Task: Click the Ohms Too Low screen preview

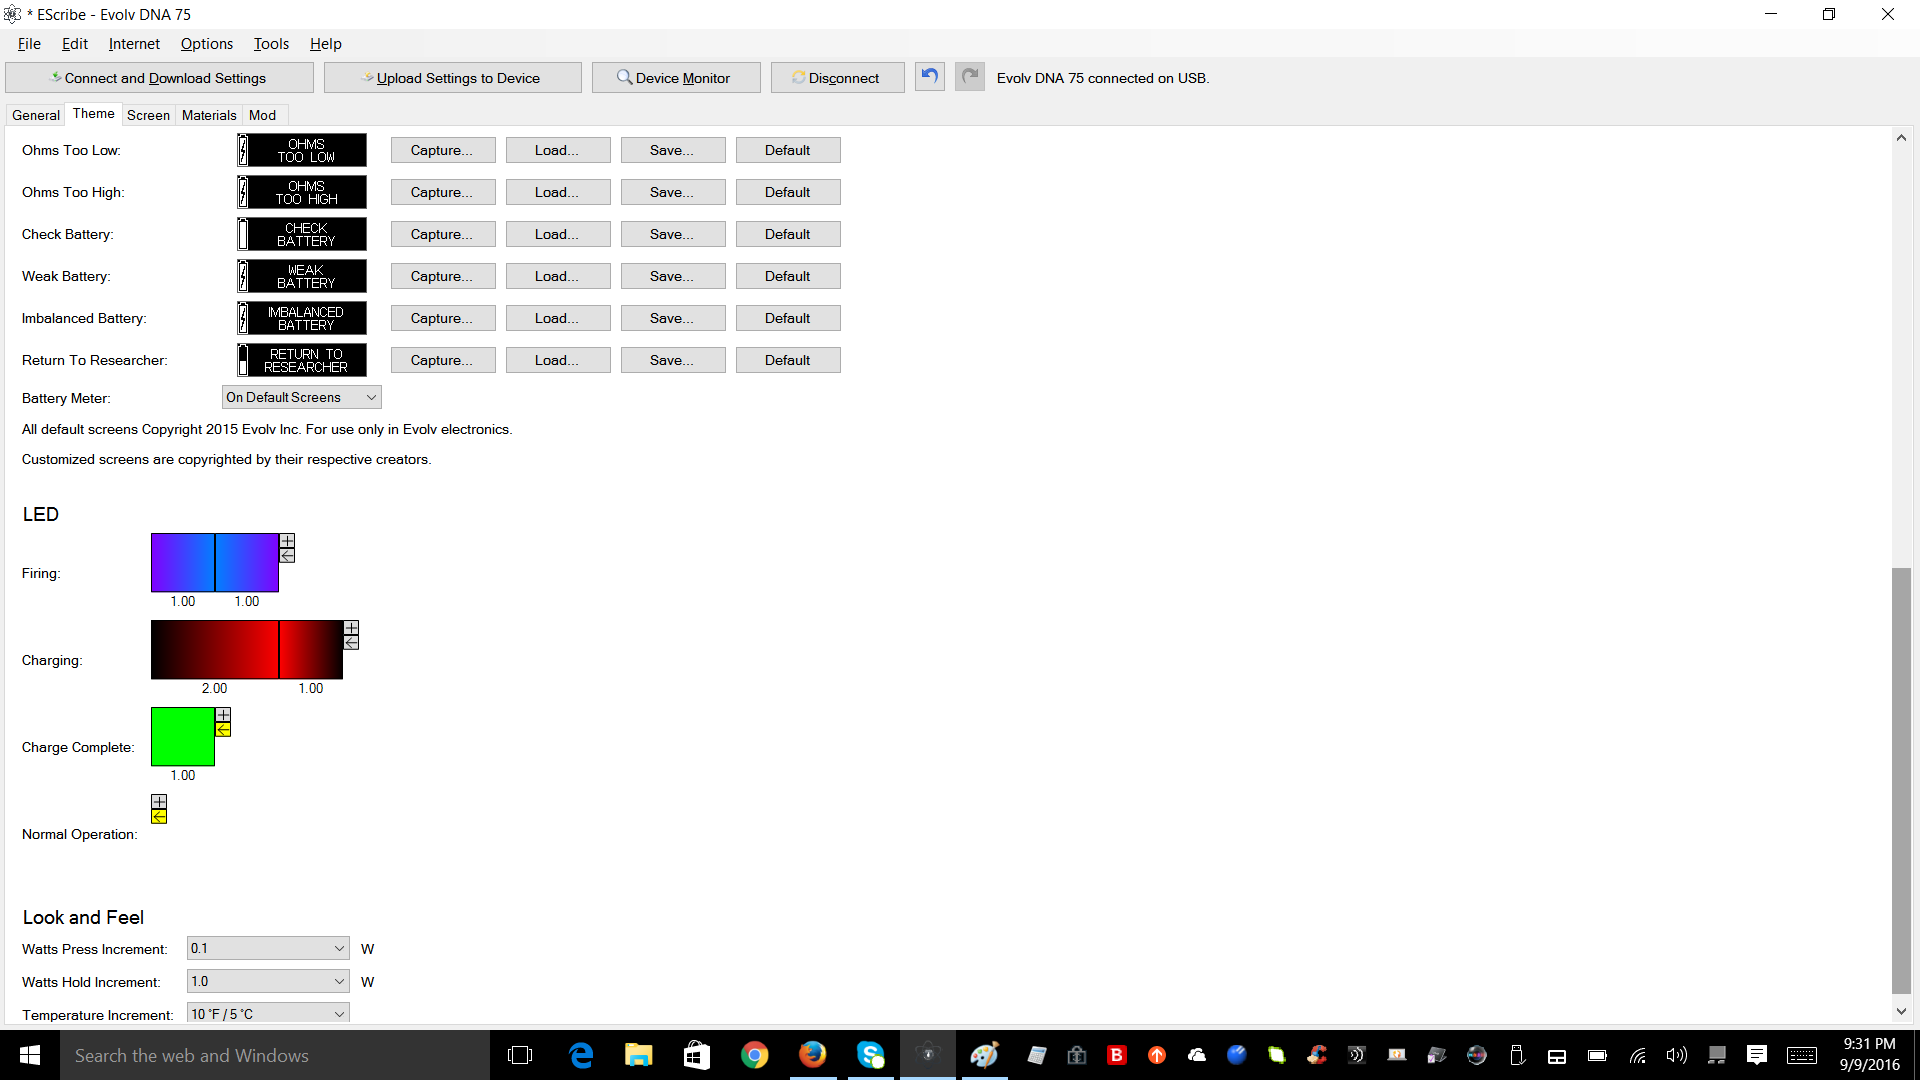Action: click(x=302, y=150)
